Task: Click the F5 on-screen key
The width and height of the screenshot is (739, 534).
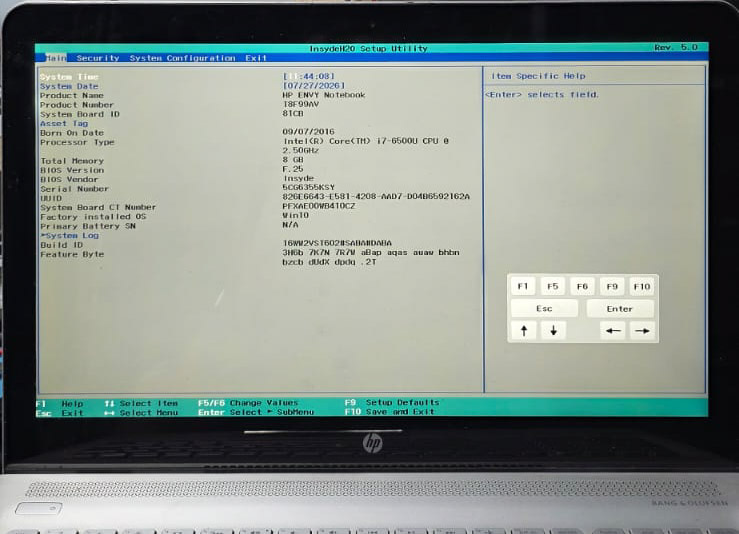Action: click(x=552, y=286)
